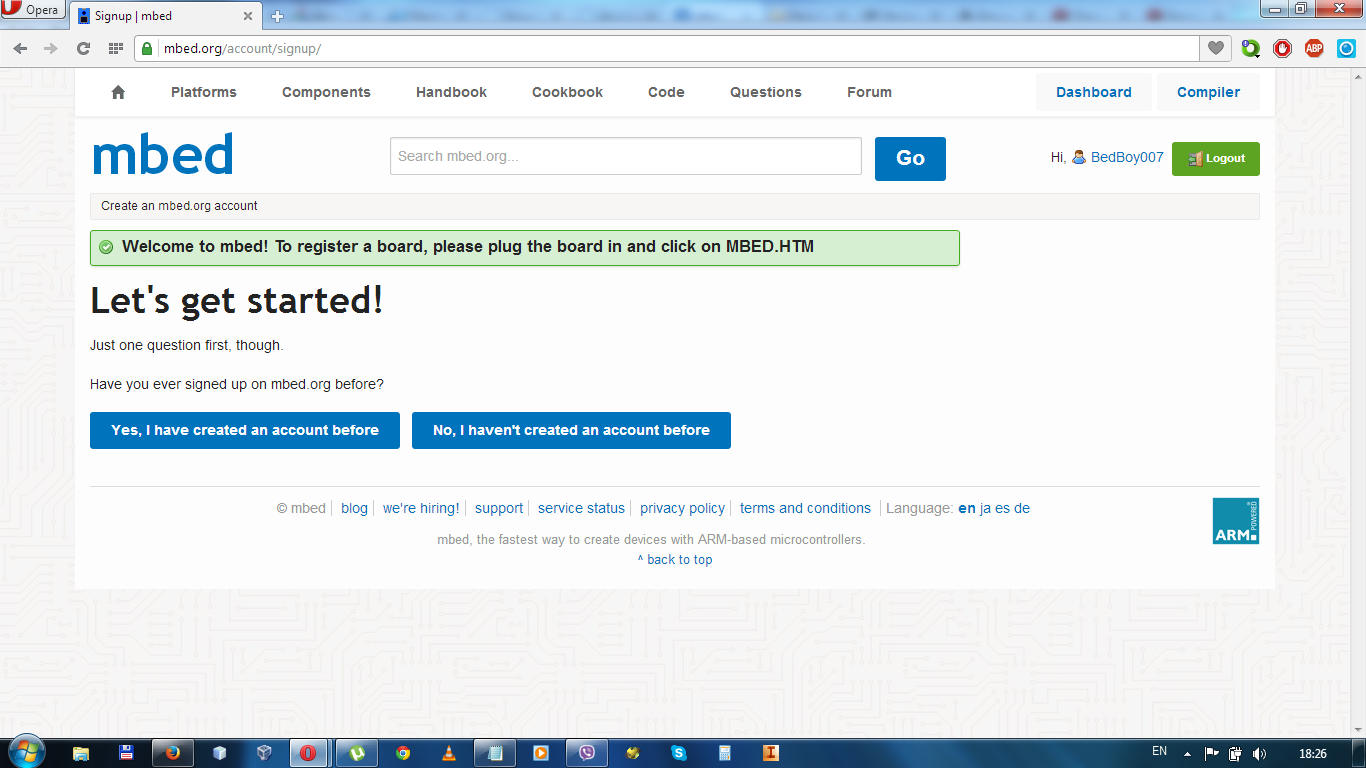Image resolution: width=1366 pixels, height=768 pixels.
Task: Open the Handbook menu item
Action: click(451, 92)
